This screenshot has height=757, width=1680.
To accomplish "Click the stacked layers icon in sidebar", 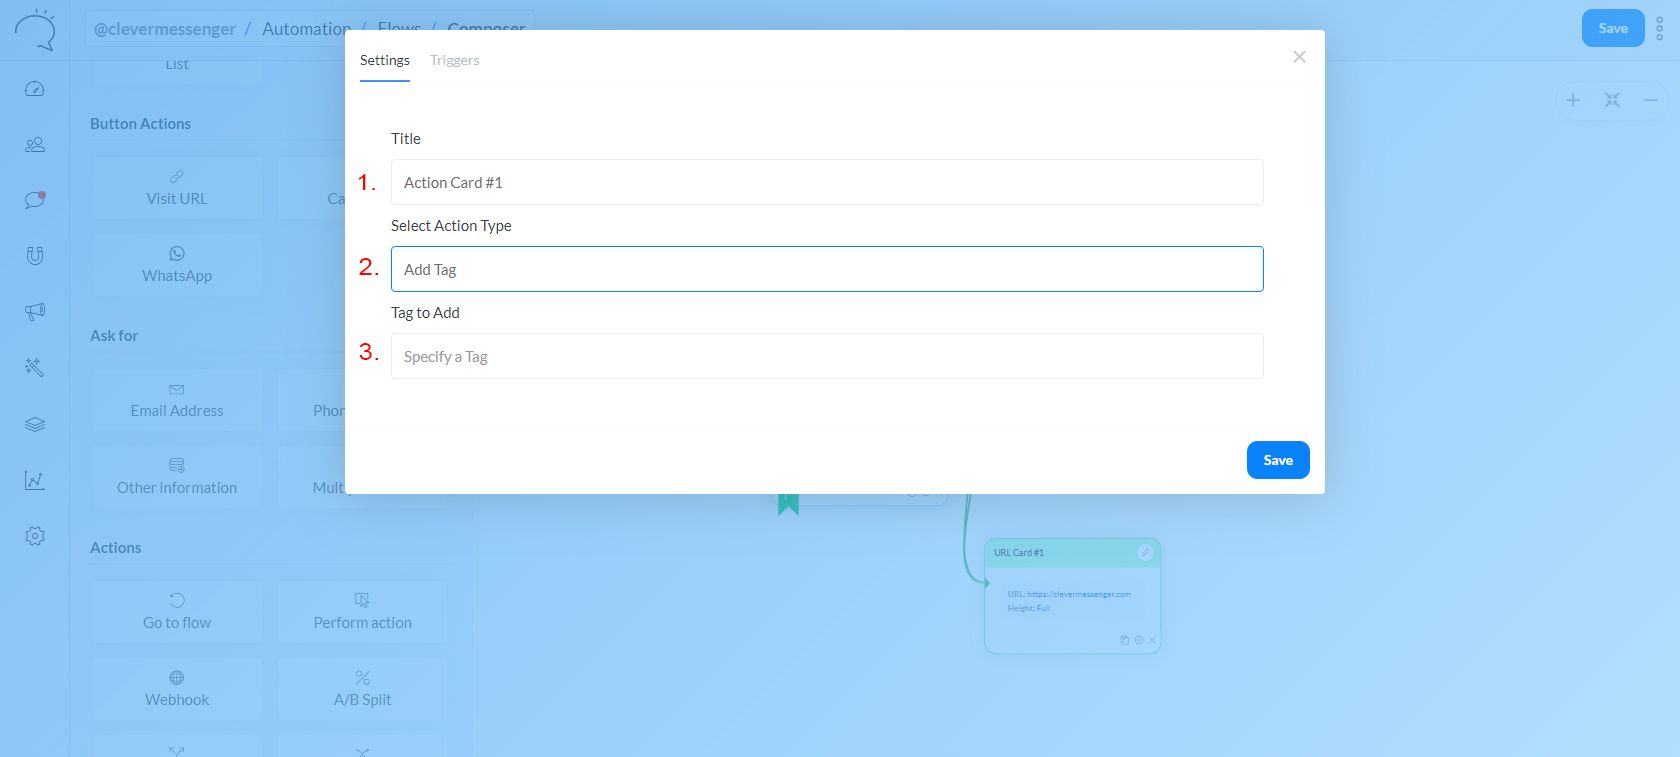I will [35, 424].
